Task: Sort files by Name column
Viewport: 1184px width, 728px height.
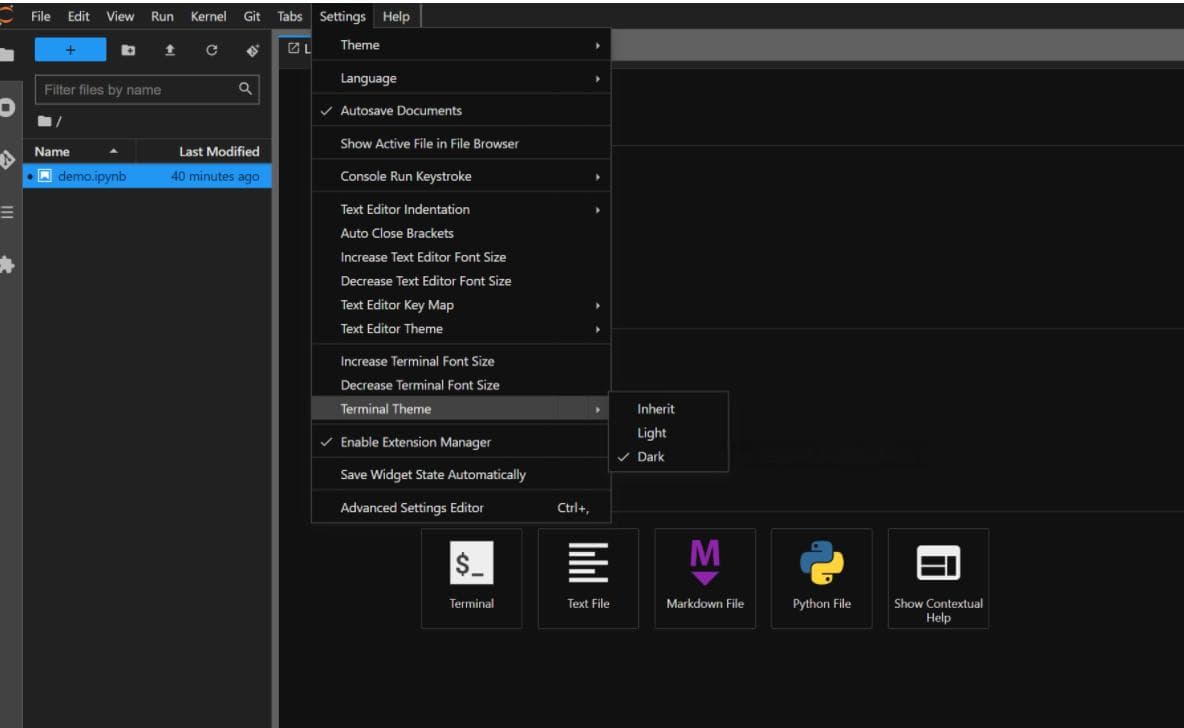Action: [x=79, y=151]
